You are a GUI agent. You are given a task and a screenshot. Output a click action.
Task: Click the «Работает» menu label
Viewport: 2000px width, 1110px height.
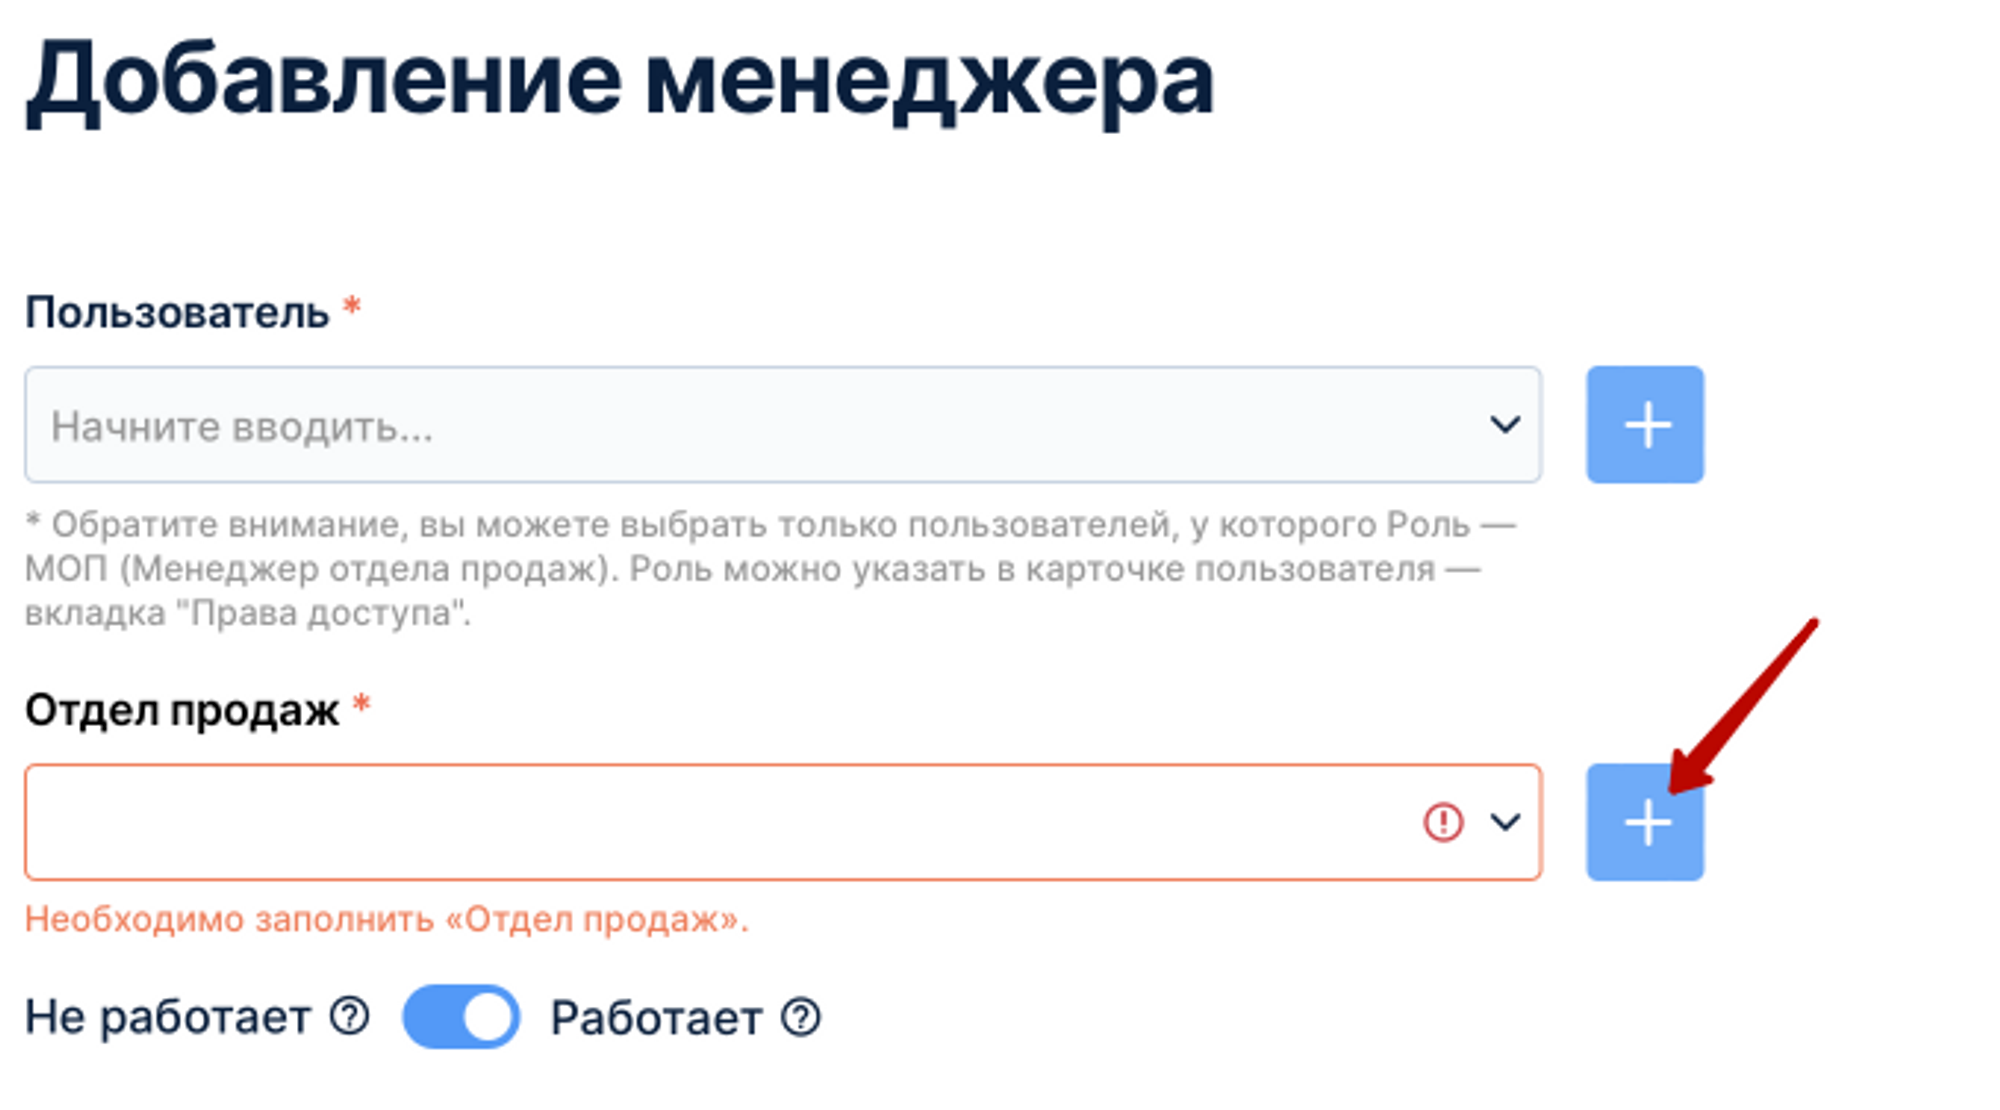(x=655, y=1018)
